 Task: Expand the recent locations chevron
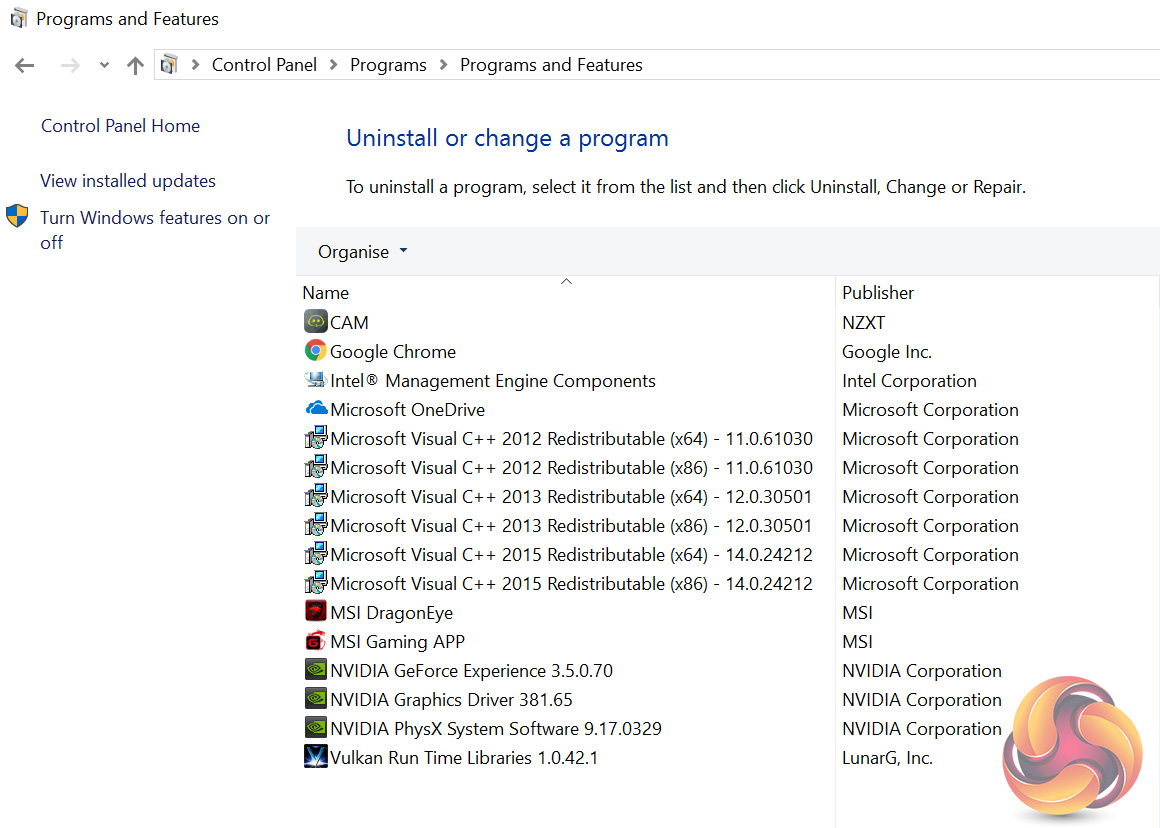(104, 66)
